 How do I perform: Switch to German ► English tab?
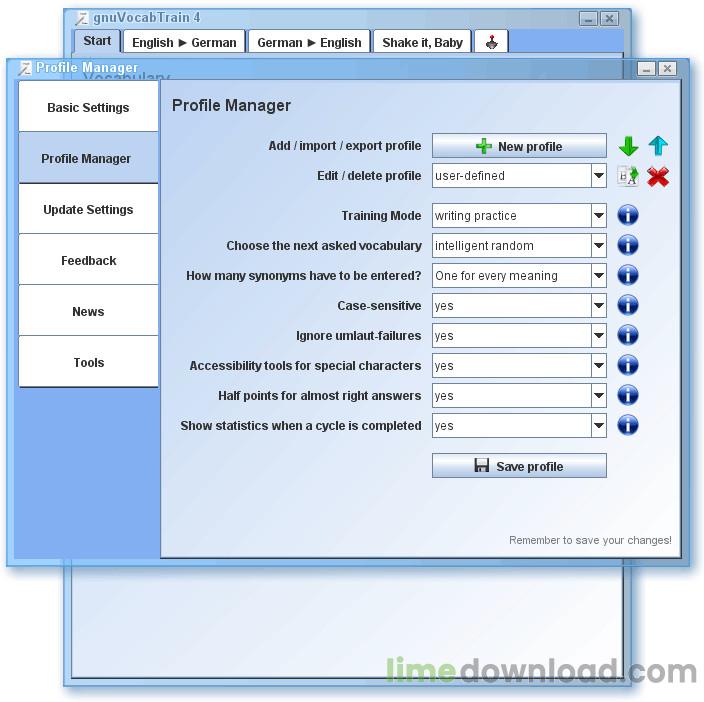[x=309, y=42]
